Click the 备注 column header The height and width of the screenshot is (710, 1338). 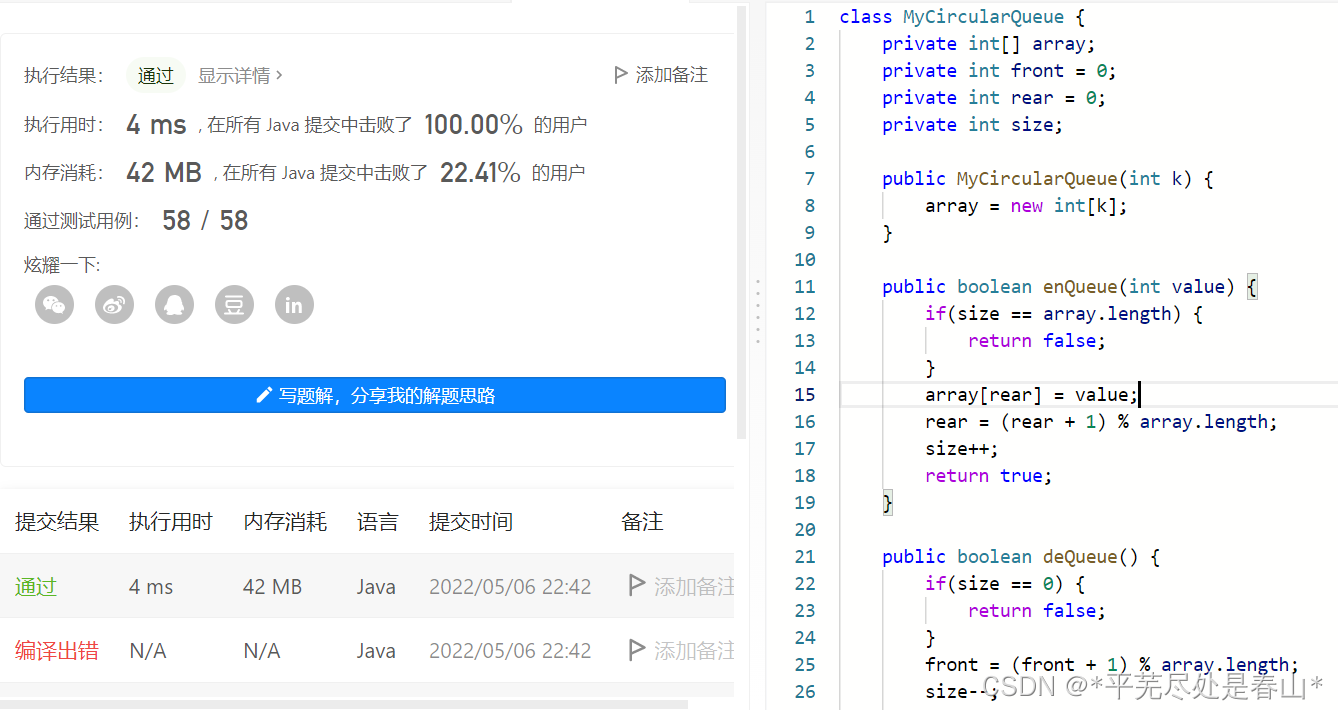pyautogui.click(x=642, y=521)
